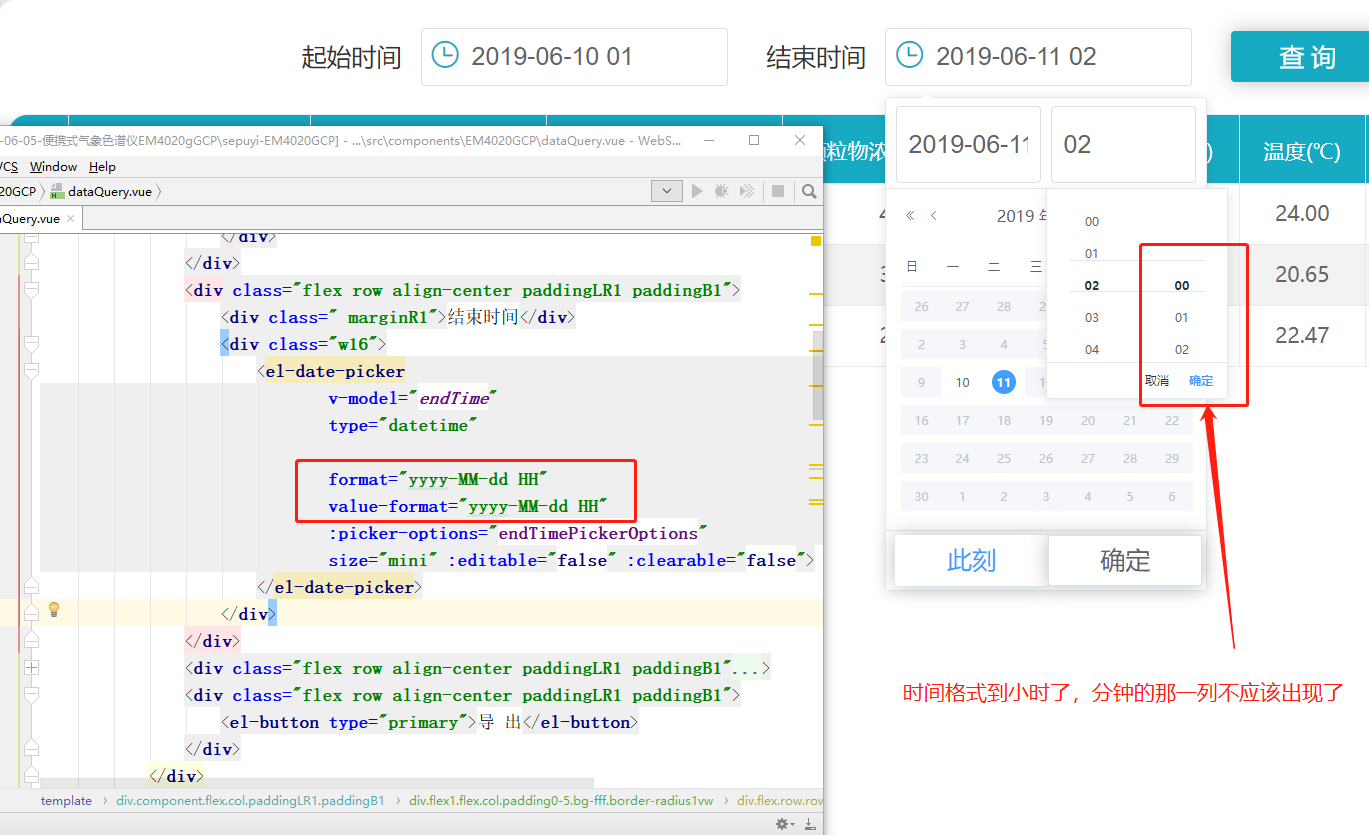
Task: Open the settings gear in the status bar
Action: pos(782,822)
